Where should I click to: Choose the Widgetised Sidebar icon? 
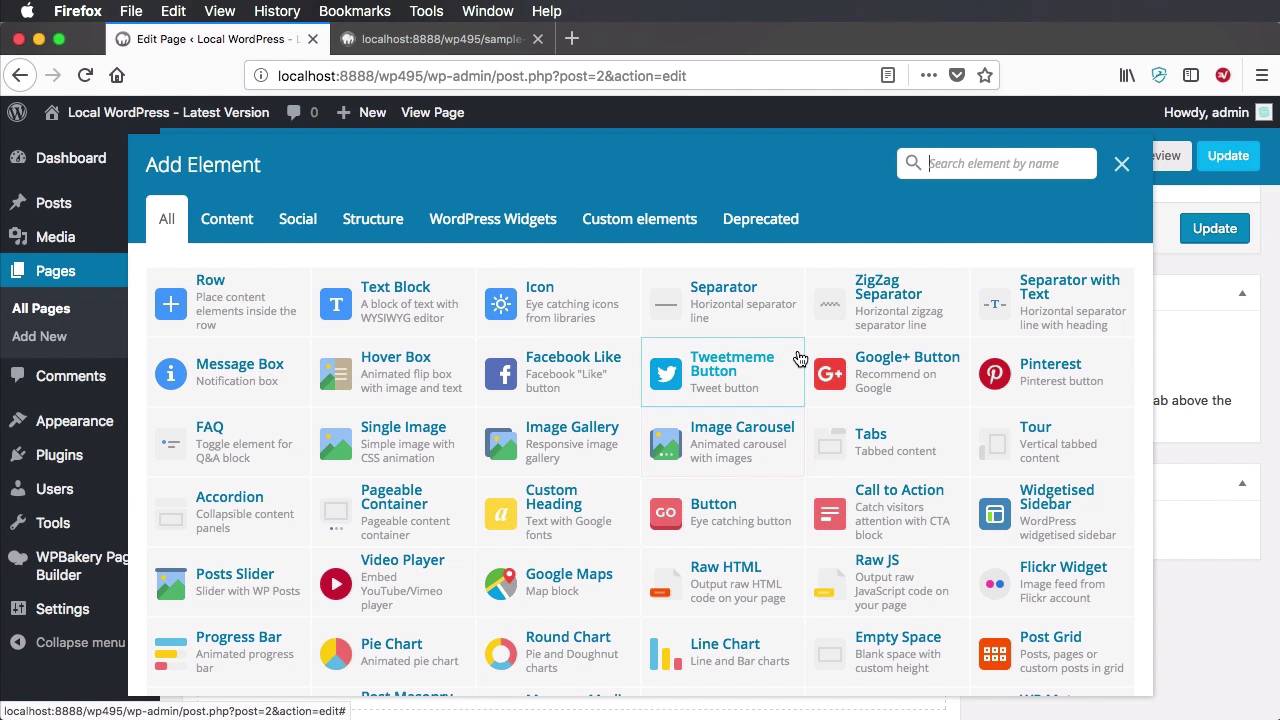coord(995,513)
